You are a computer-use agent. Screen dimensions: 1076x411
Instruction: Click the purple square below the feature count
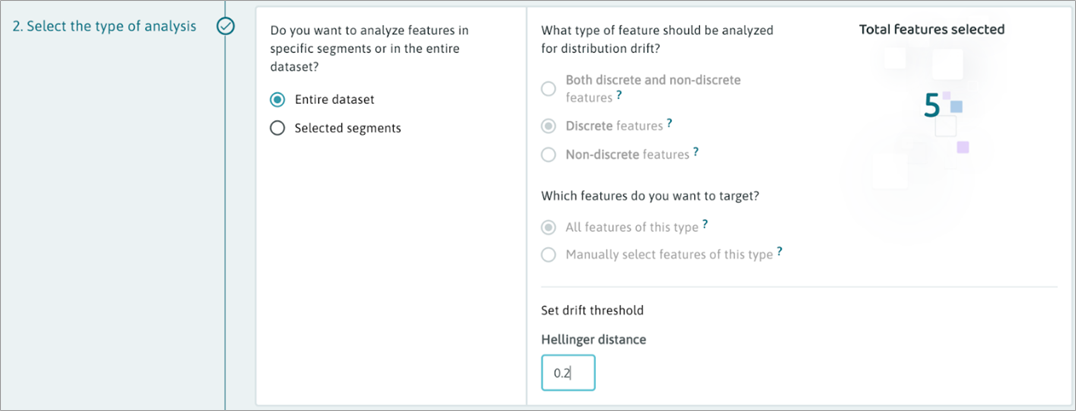point(963,147)
